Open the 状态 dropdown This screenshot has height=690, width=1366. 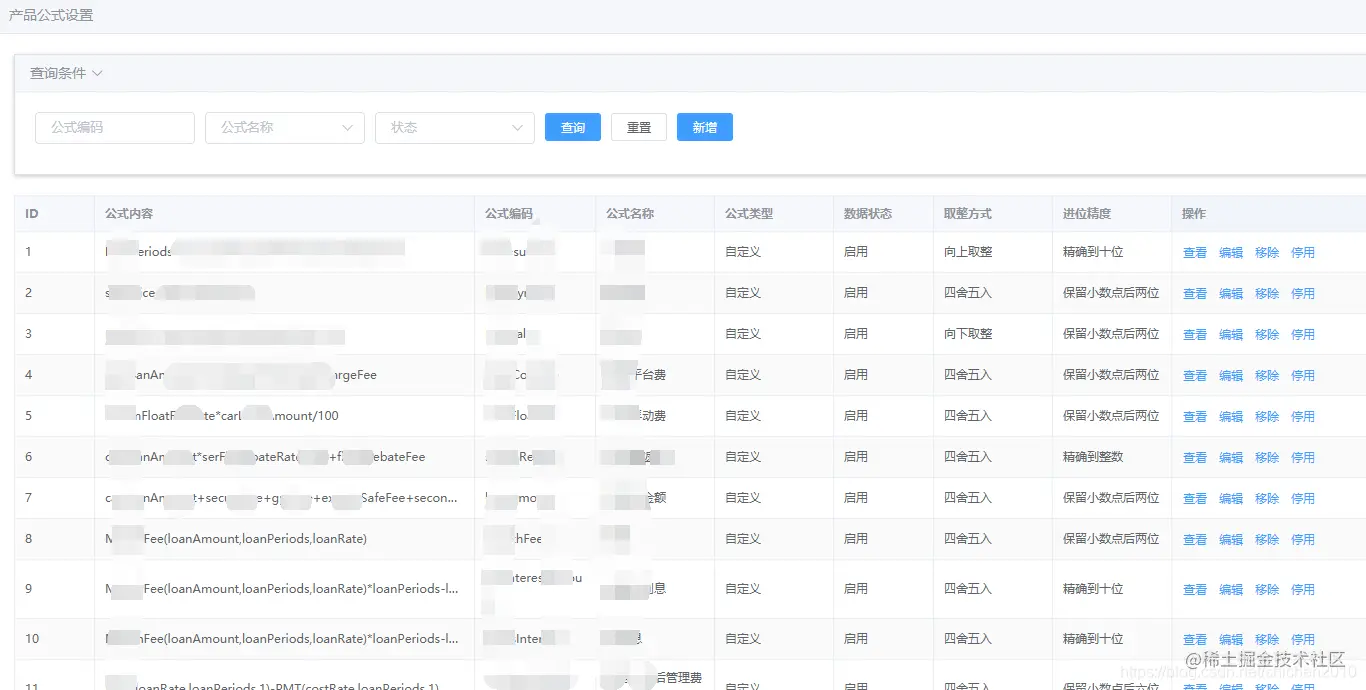click(x=455, y=127)
